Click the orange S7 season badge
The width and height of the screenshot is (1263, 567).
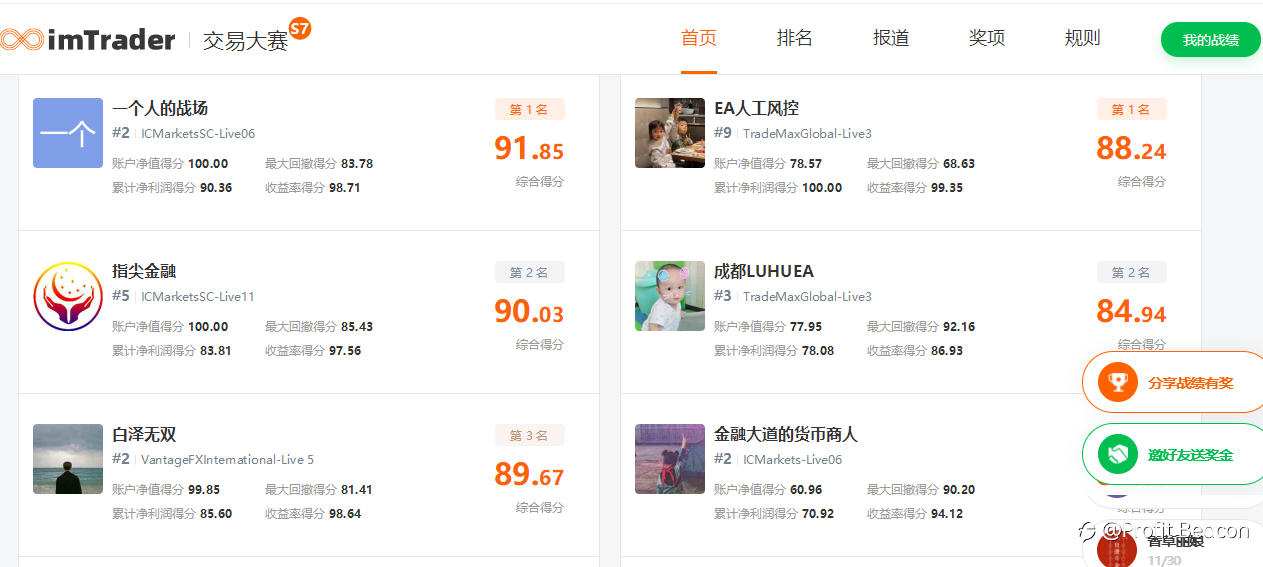299,28
